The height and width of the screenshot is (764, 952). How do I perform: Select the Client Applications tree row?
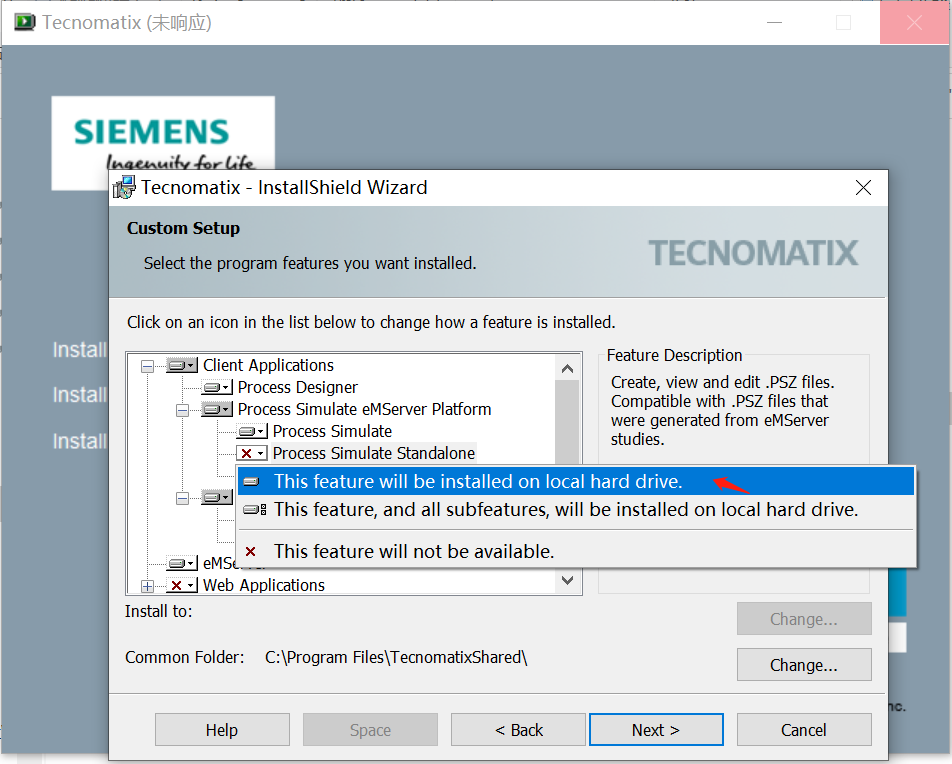click(268, 366)
